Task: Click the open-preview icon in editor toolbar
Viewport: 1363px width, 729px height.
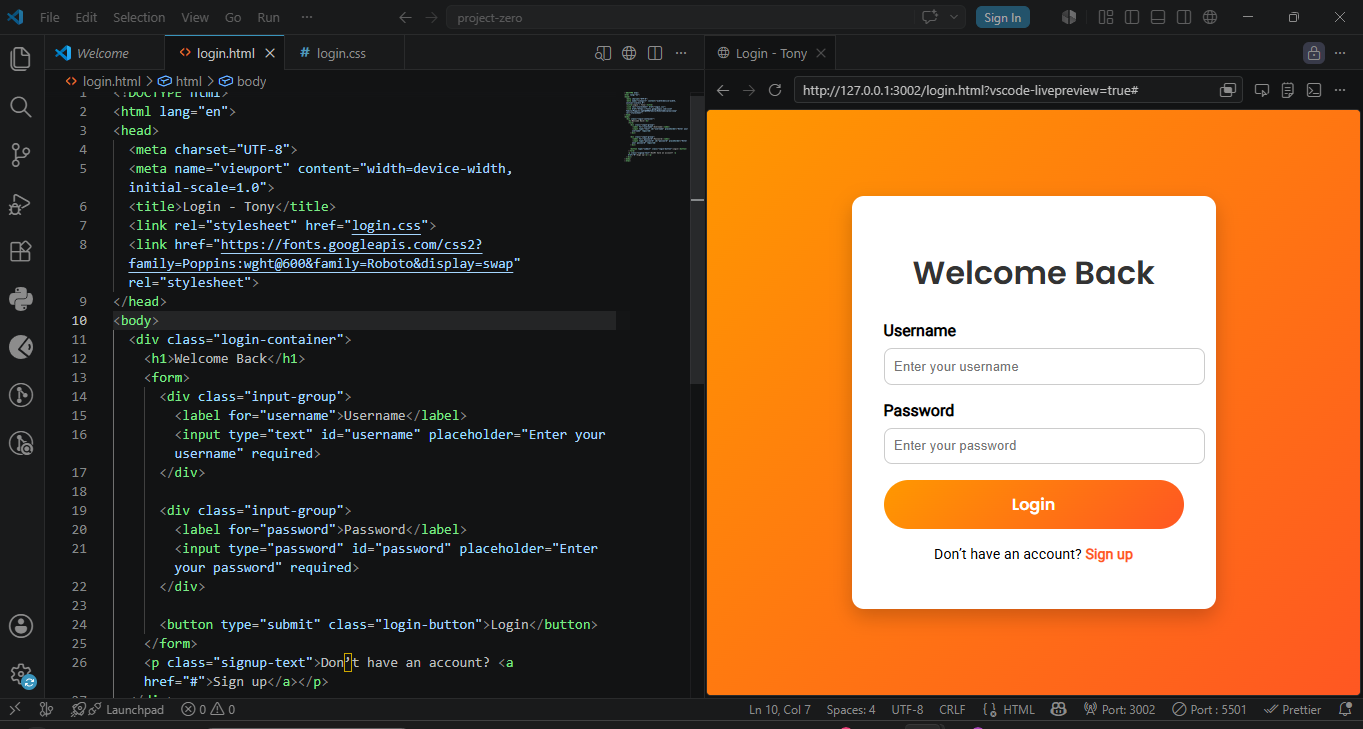Action: [x=603, y=53]
